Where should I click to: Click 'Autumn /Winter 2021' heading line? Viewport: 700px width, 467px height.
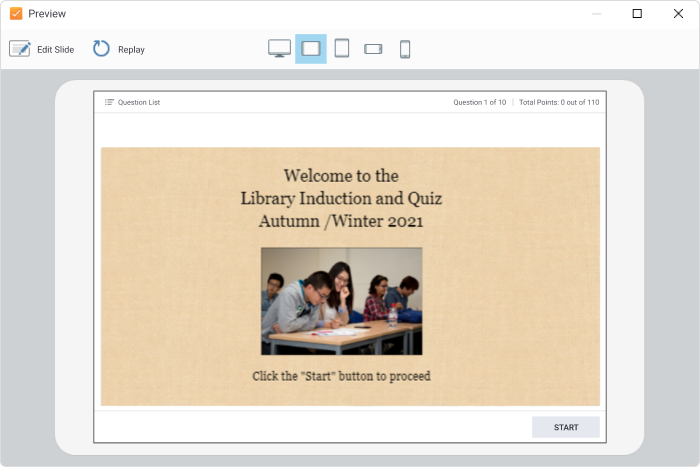342,221
